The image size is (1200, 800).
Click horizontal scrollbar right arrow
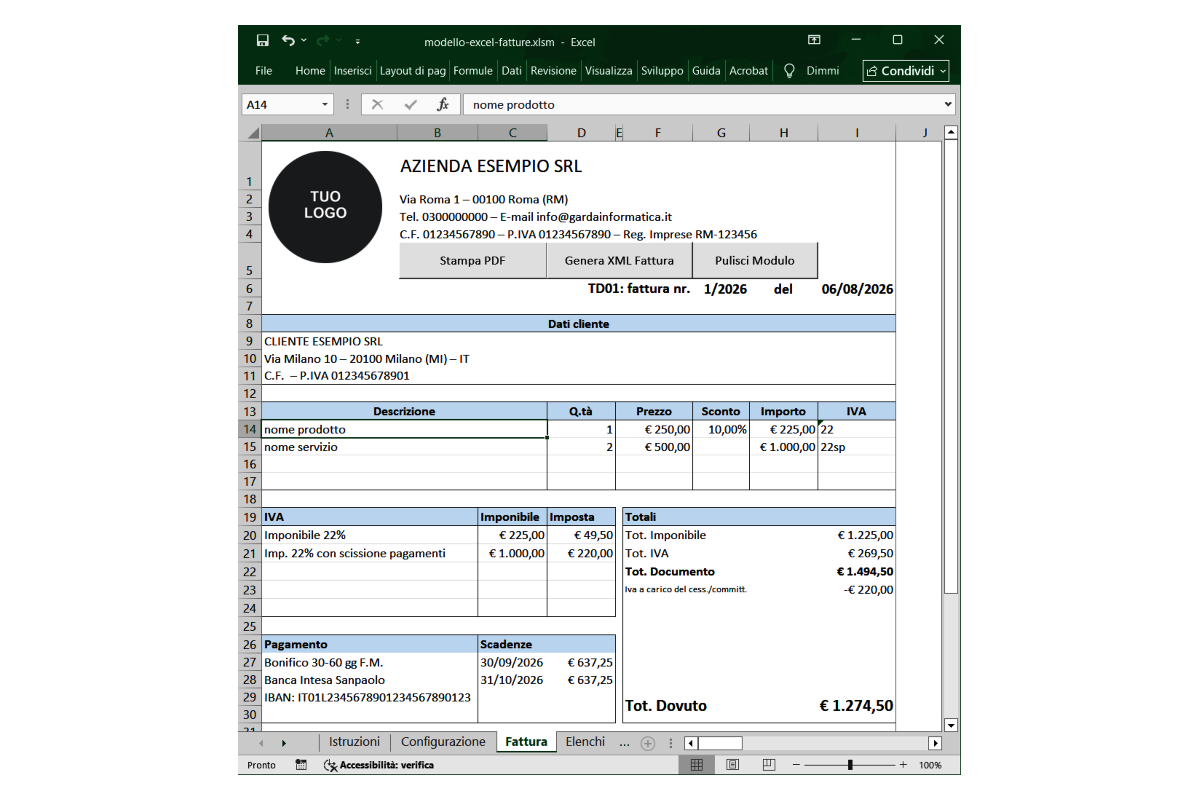pos(935,743)
